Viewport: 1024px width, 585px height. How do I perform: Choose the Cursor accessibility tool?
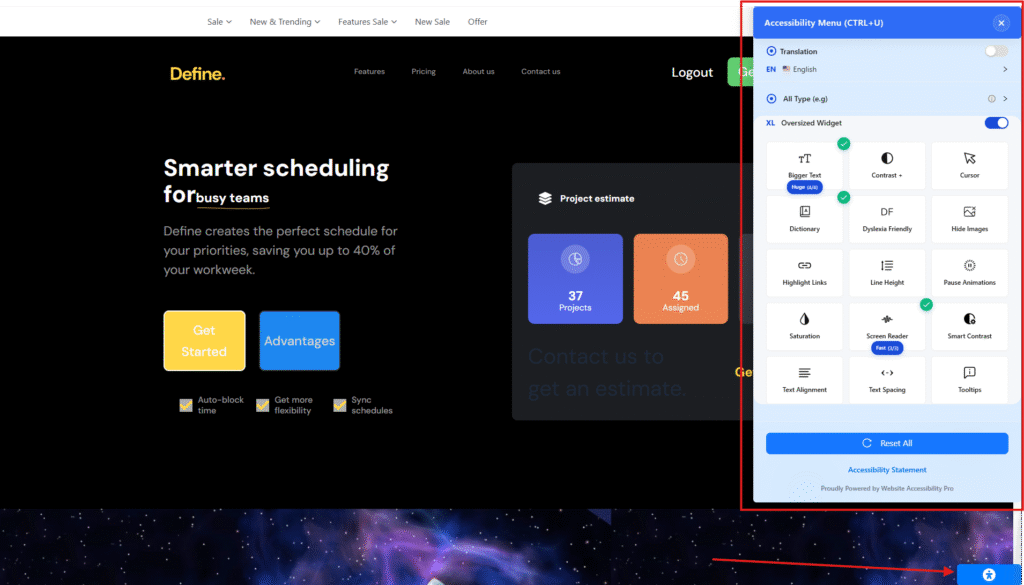tap(969, 165)
